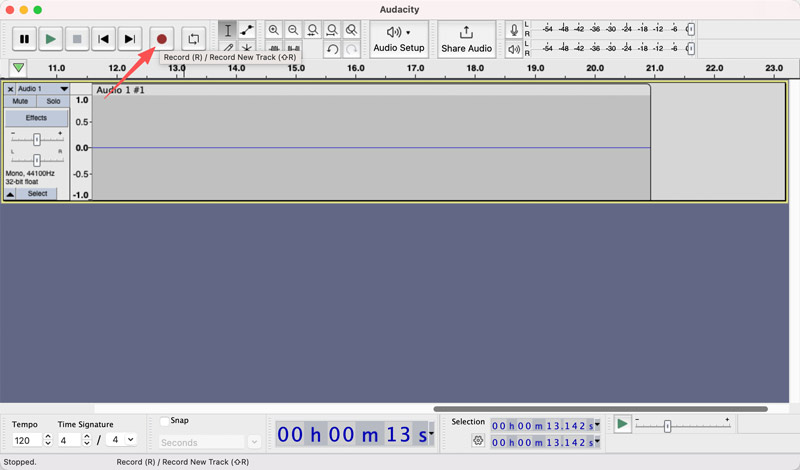Click the Share Audio button
The width and height of the screenshot is (800, 470).
466,39
